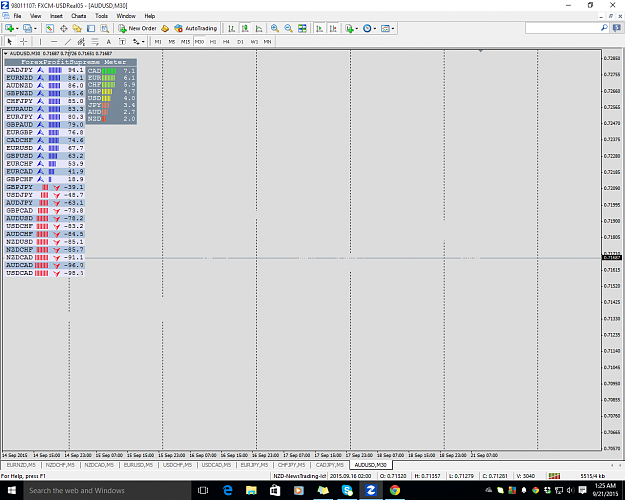Open the Window menu
This screenshot has height=500, width=625.
pyautogui.click(x=126, y=16)
